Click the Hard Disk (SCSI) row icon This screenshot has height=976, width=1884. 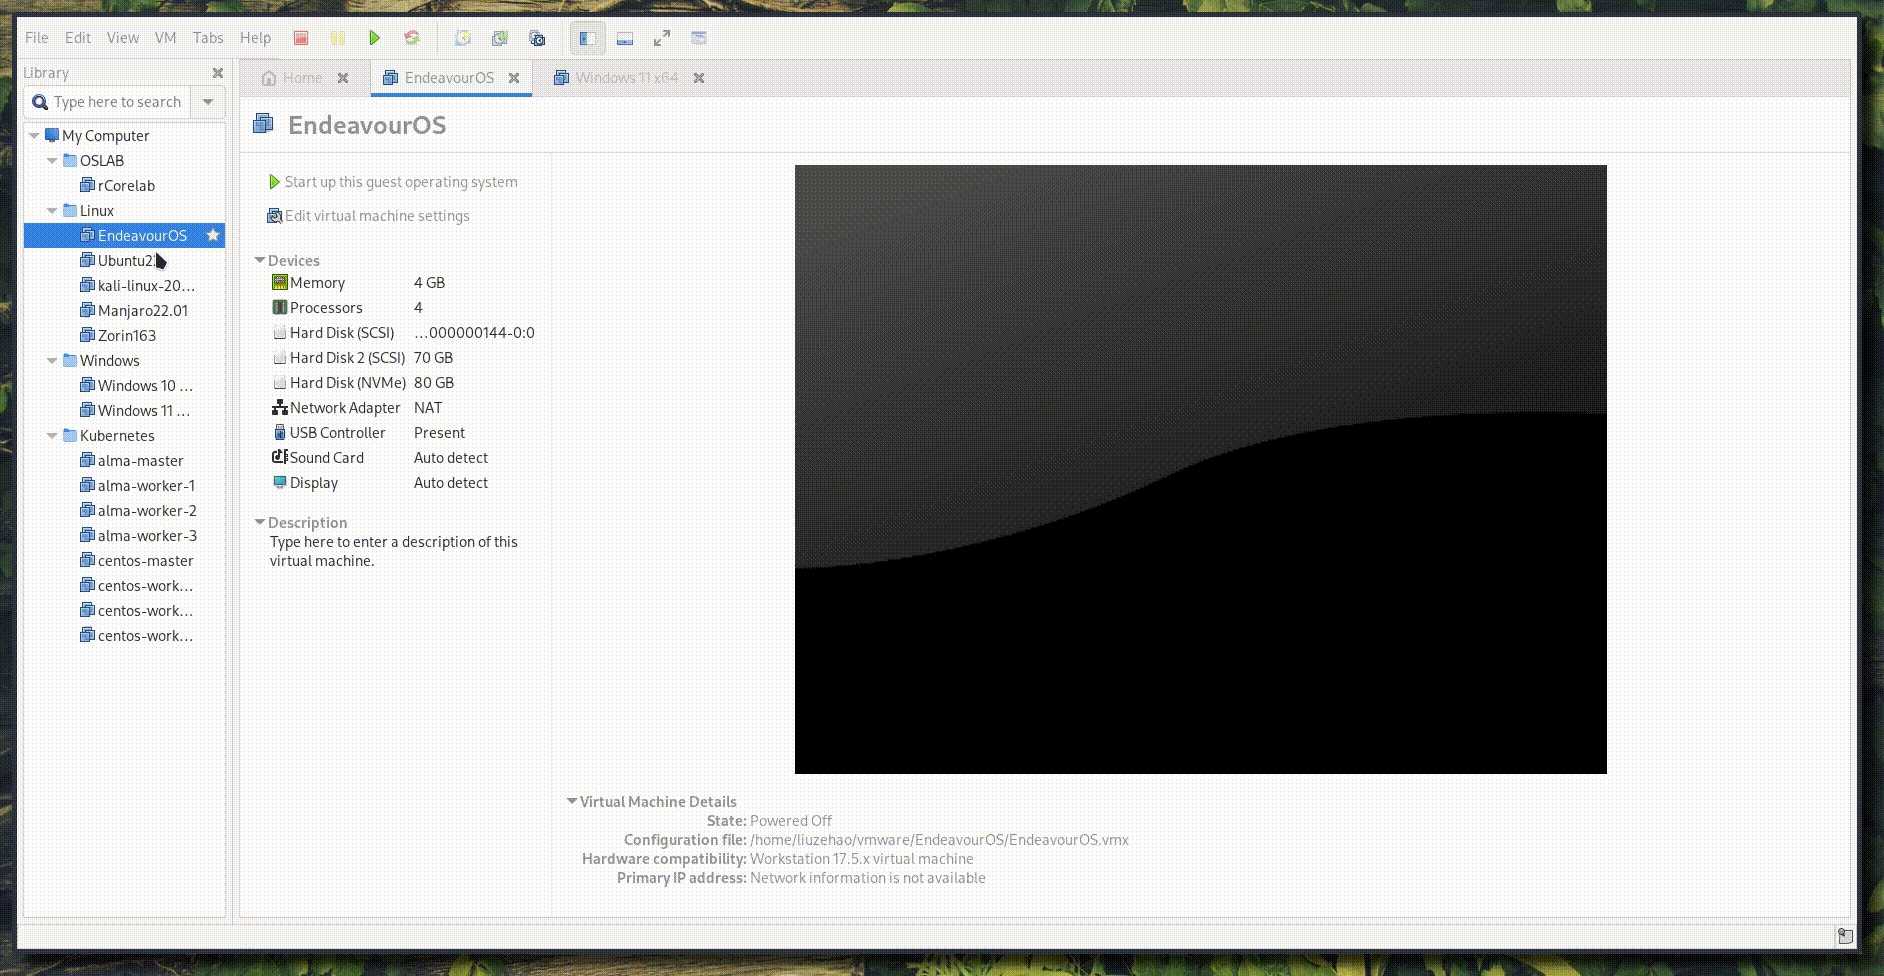(x=280, y=333)
